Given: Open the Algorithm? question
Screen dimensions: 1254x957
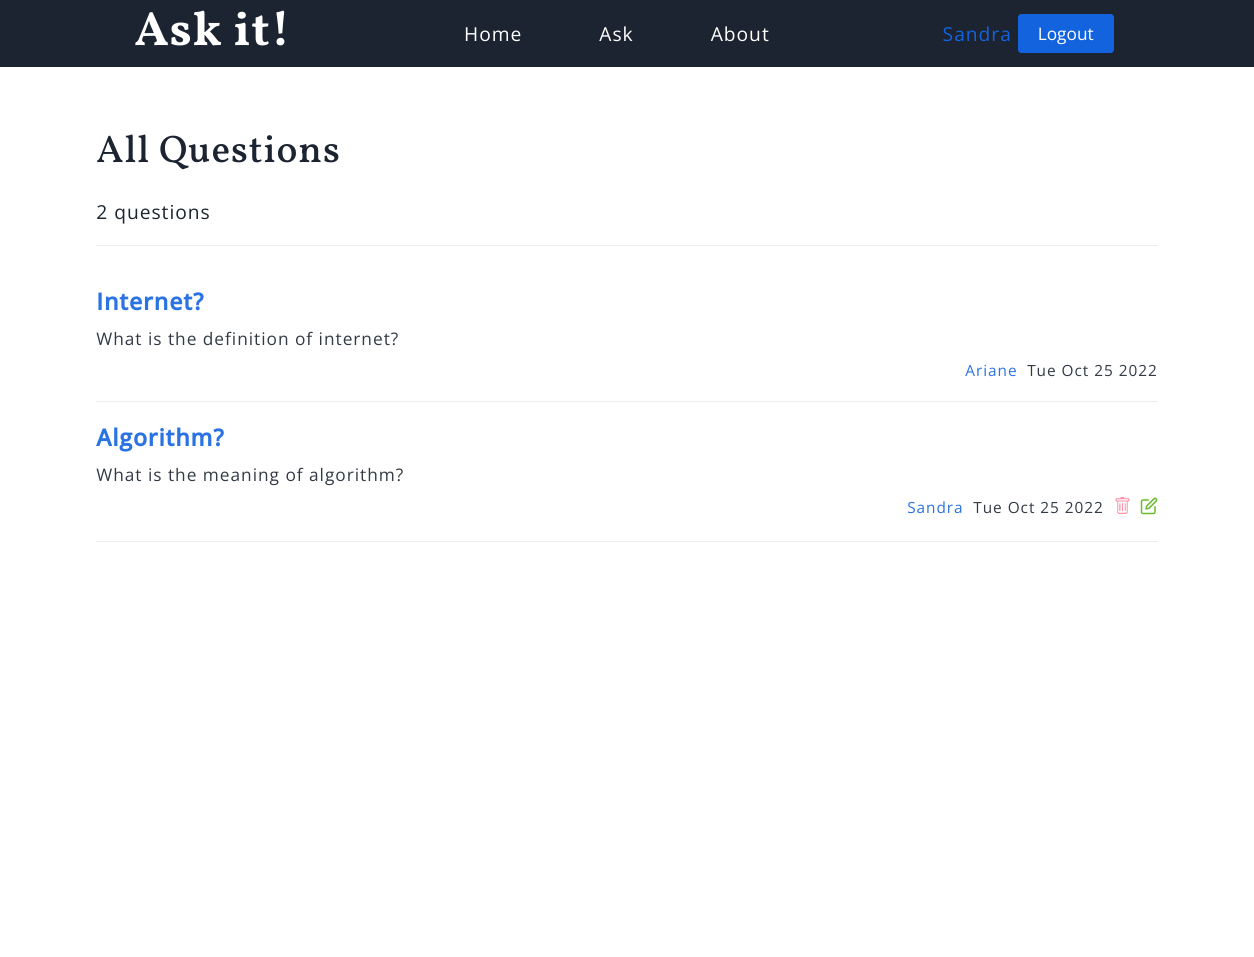Looking at the screenshot, I should [x=160, y=437].
